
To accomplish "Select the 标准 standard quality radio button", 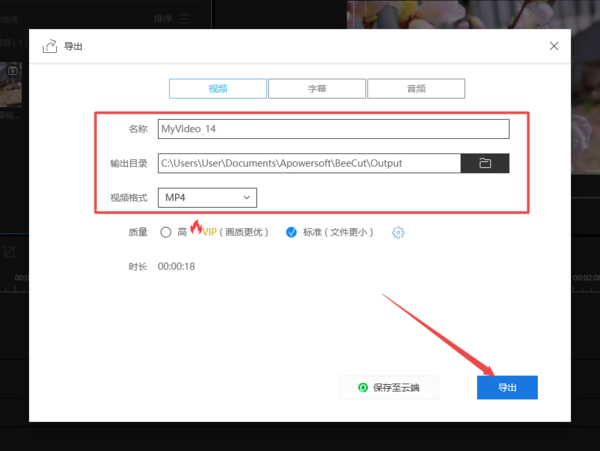I will (291, 232).
